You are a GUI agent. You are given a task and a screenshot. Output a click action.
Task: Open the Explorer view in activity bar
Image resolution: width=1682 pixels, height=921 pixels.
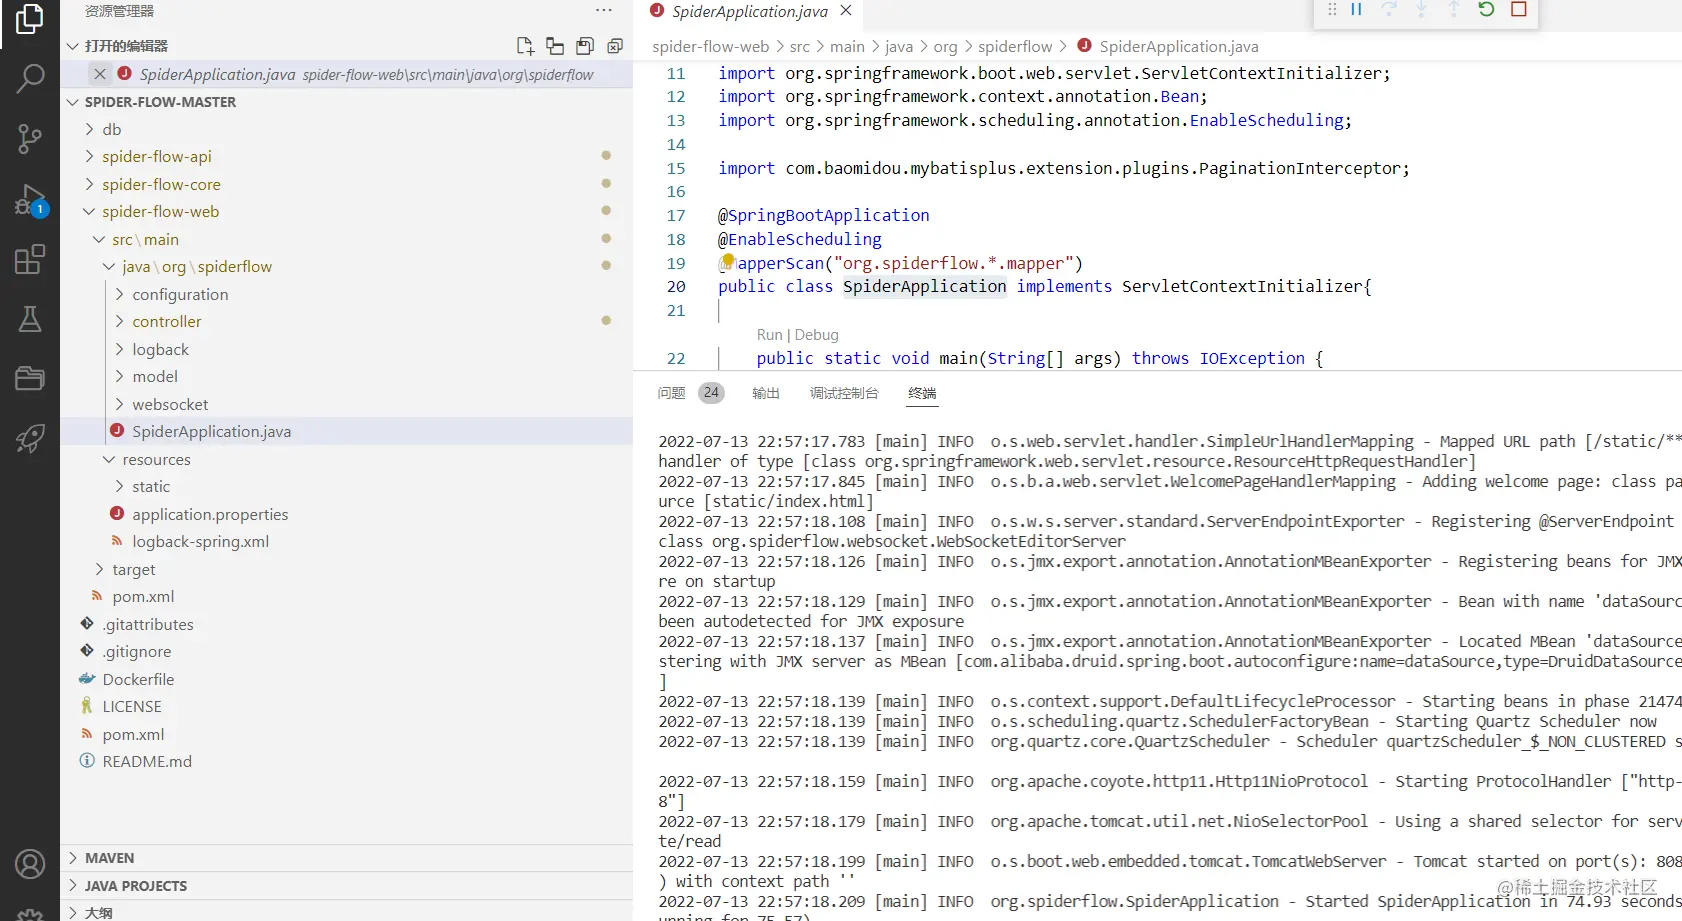pos(30,18)
